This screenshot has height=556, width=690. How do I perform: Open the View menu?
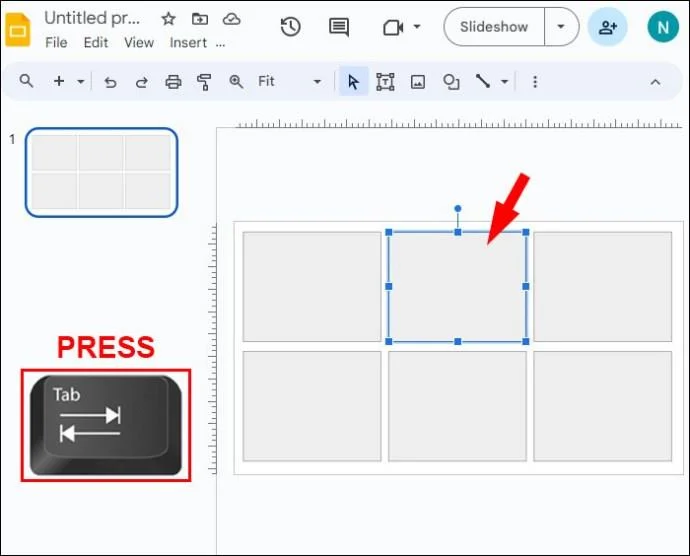tap(139, 43)
